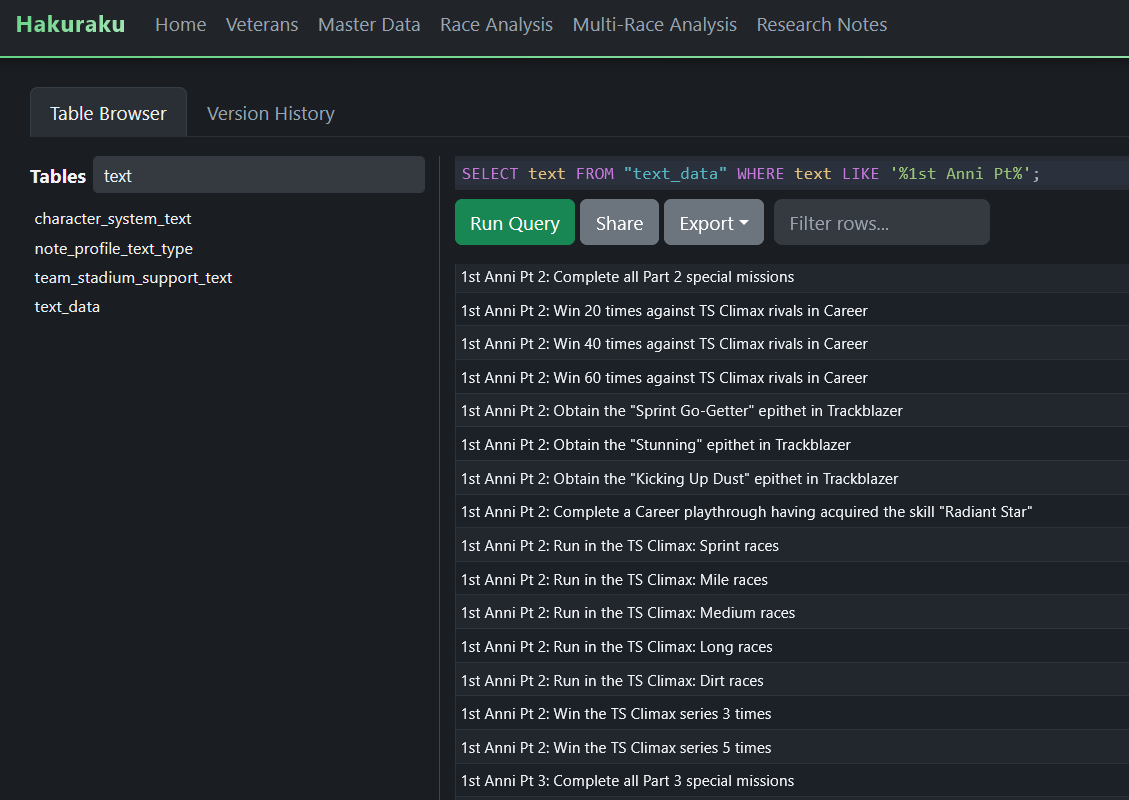Select row 'Run in the TS Climax: Medium races'
Viewport: 1129px width, 800px height.
click(792, 612)
